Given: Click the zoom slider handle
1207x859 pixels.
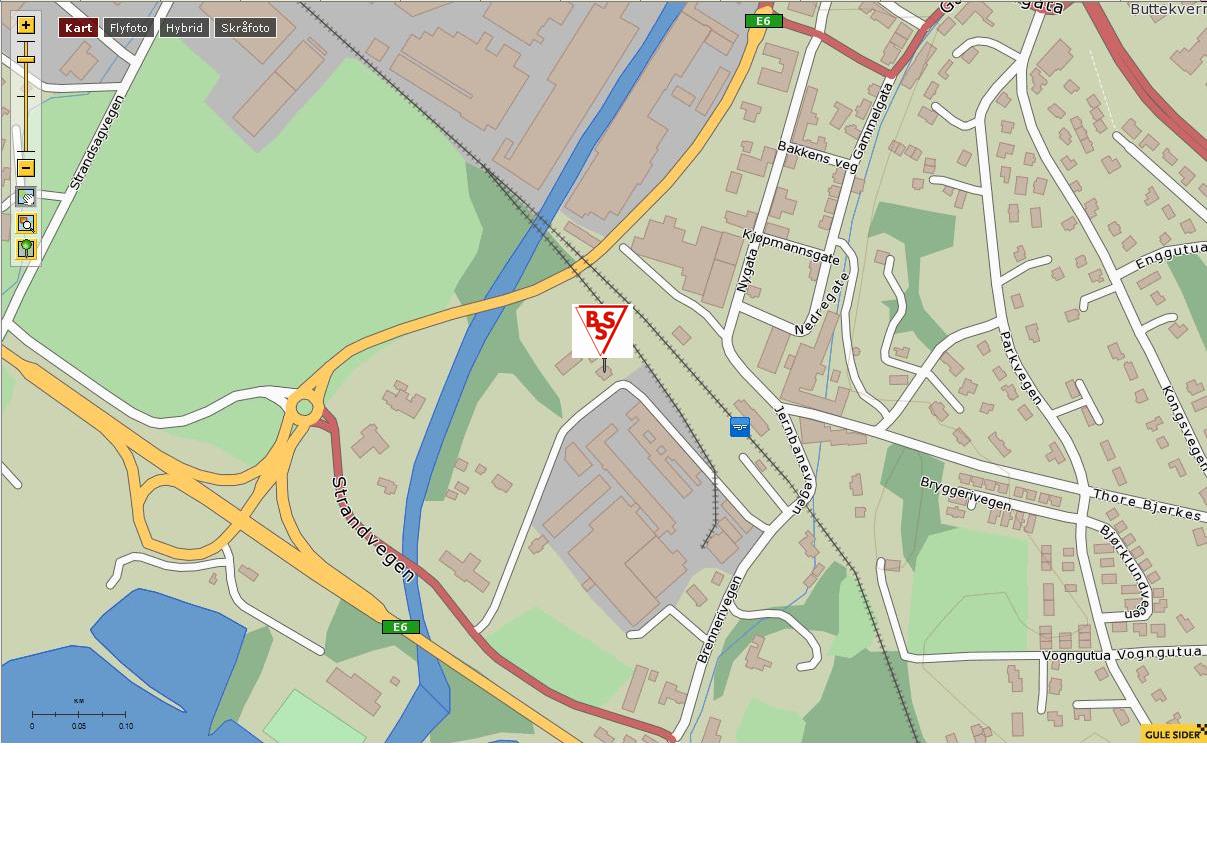Looking at the screenshot, I should point(26,60).
